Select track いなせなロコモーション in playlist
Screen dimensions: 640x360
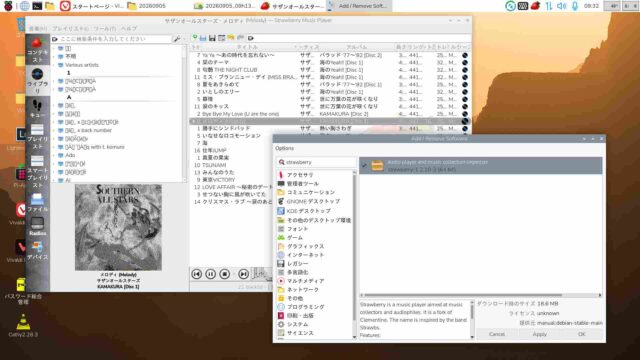[x=231, y=136]
